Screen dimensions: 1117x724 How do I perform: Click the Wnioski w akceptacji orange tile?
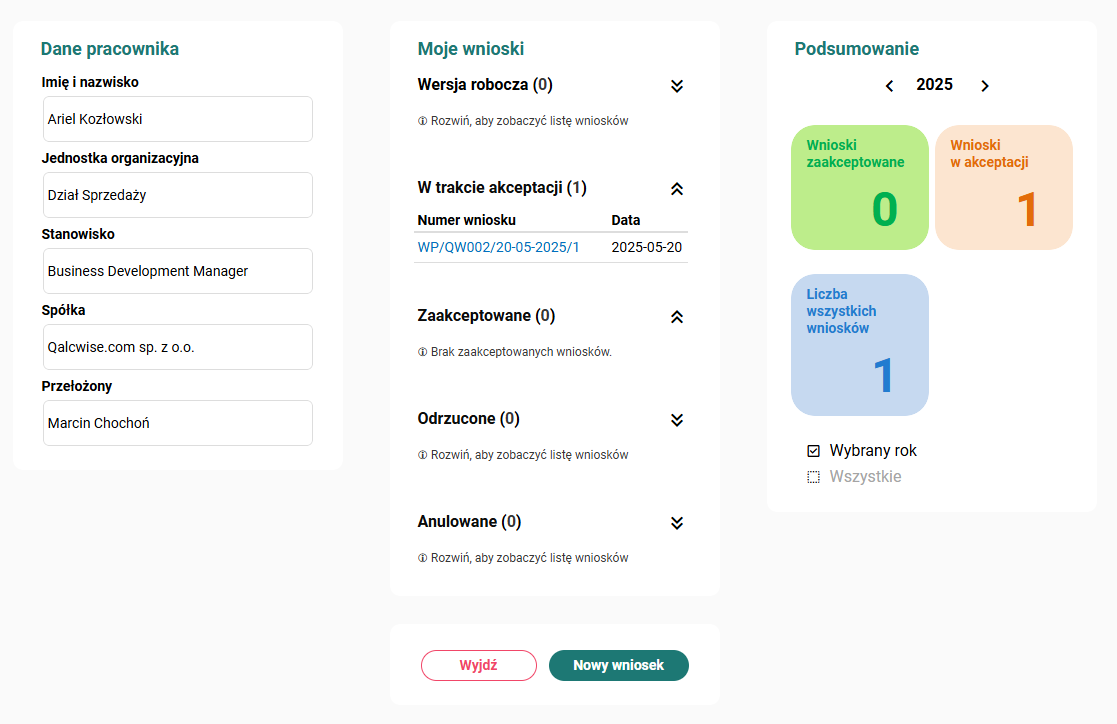pyautogui.click(x=1003, y=187)
